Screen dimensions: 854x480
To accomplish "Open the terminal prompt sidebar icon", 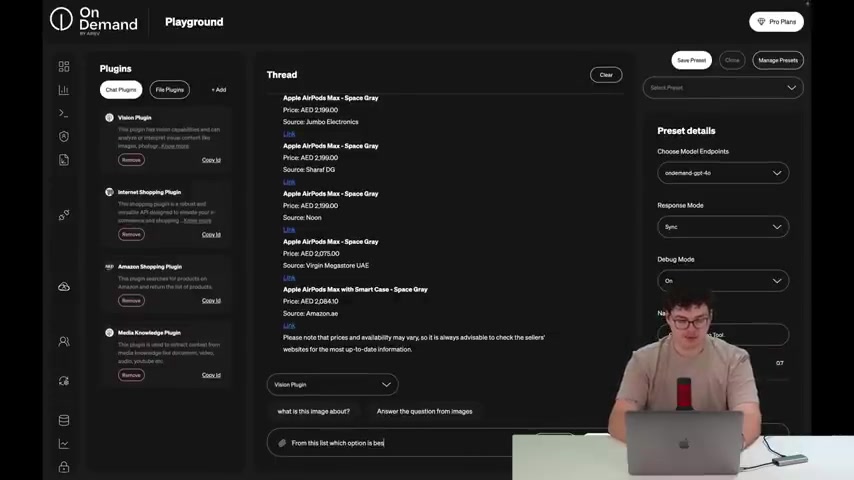I will 64,113.
